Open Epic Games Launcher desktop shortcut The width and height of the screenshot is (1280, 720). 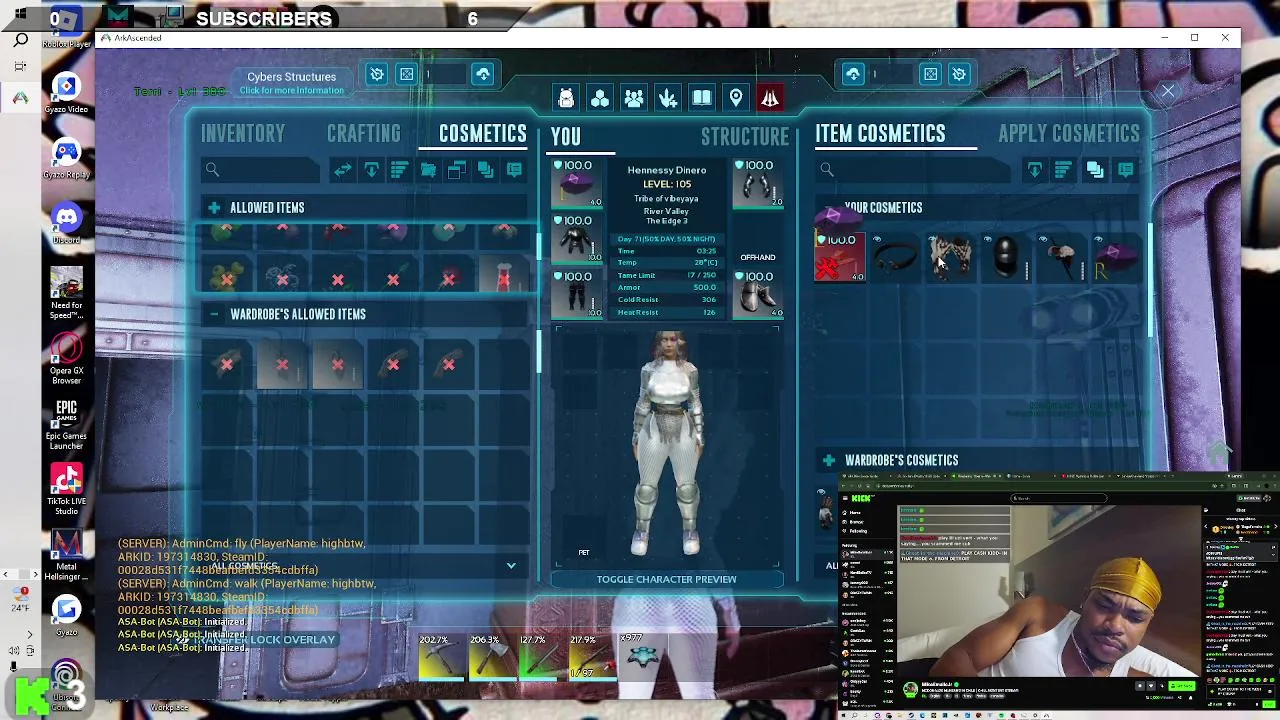pyautogui.click(x=66, y=424)
